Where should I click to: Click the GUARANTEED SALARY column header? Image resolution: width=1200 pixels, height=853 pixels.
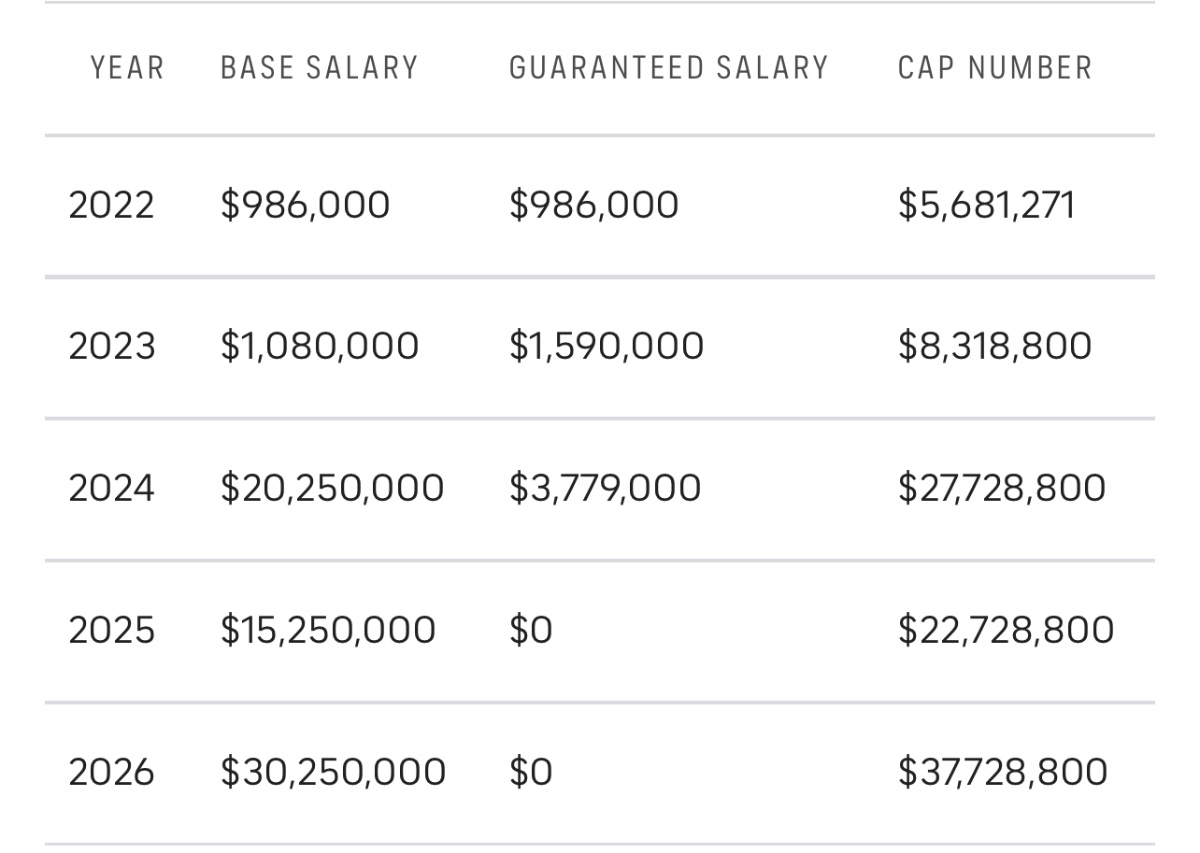[668, 68]
